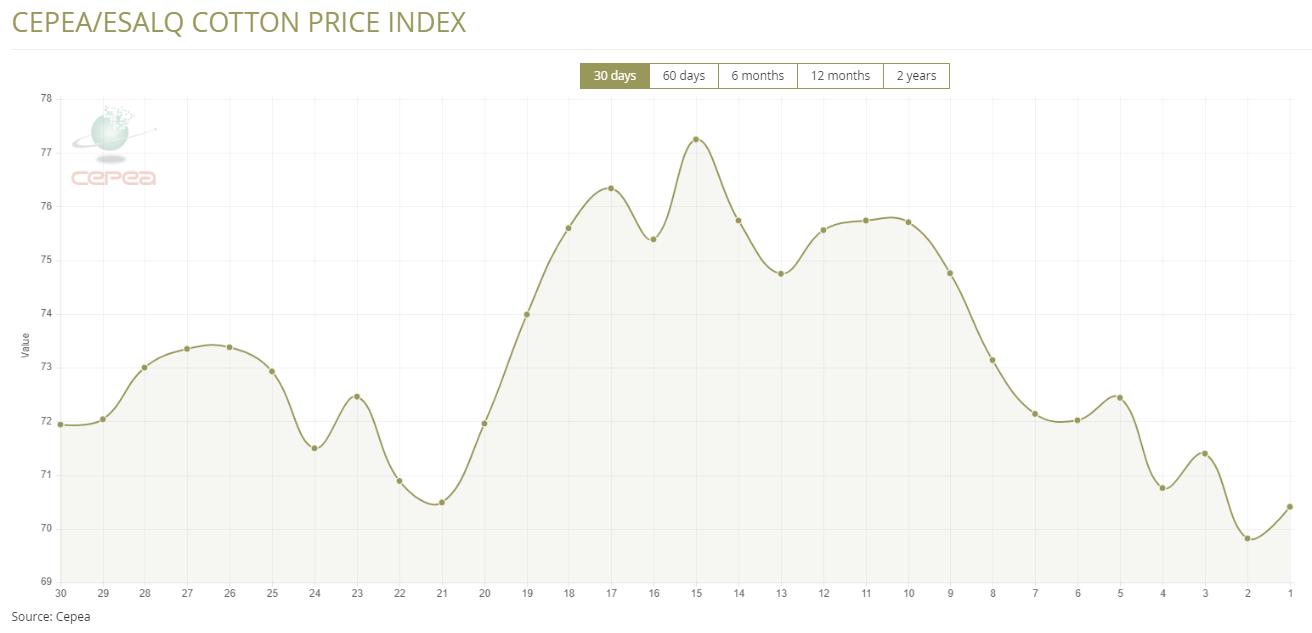Click the data point at day 1
1312x633 pixels.
1290,507
